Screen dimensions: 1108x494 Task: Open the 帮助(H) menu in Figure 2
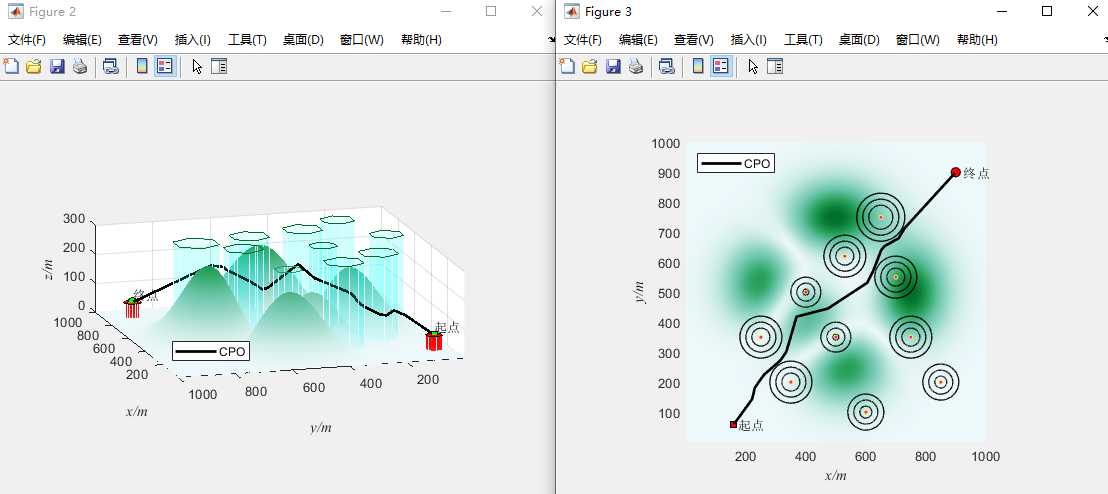(421, 40)
